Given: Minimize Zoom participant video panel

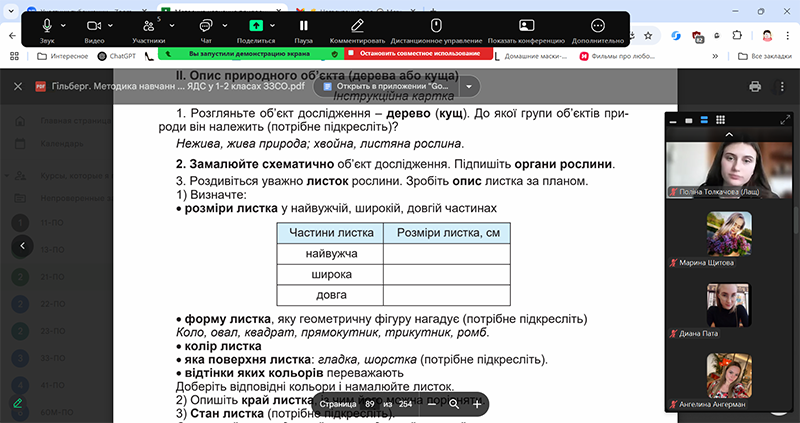Looking at the screenshot, I should 673,120.
